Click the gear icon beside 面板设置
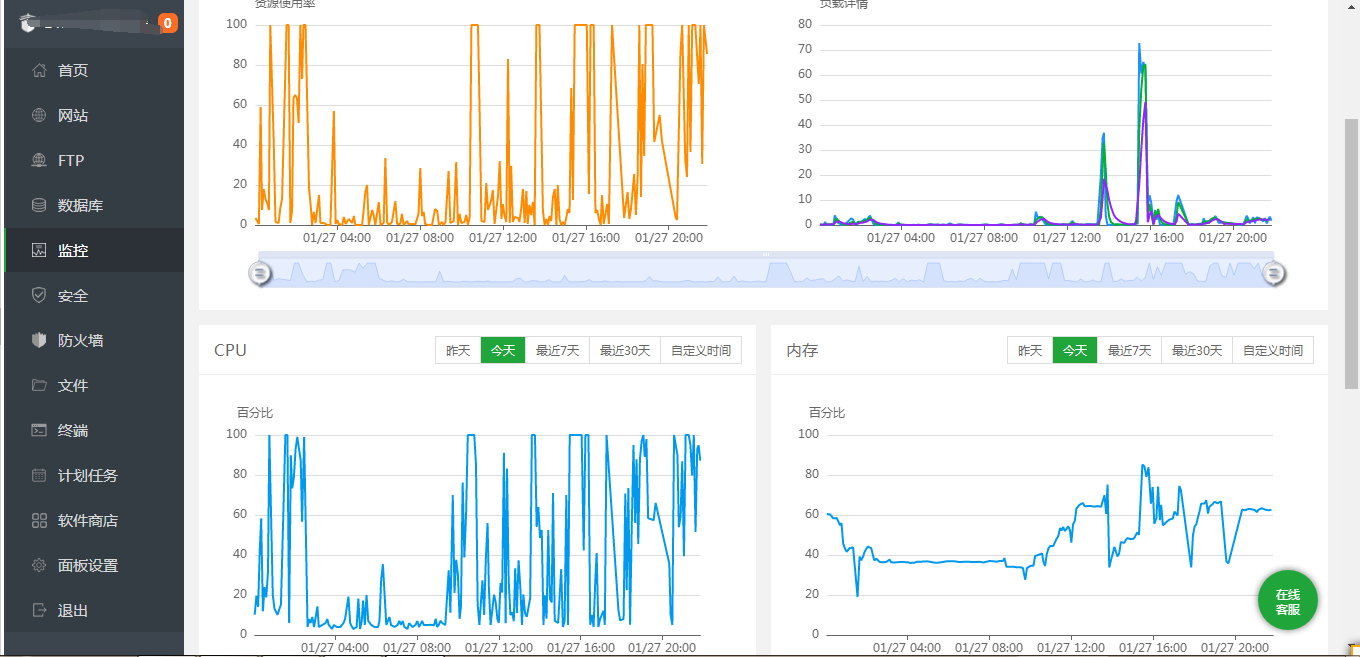This screenshot has width=1360, height=657. [39, 565]
